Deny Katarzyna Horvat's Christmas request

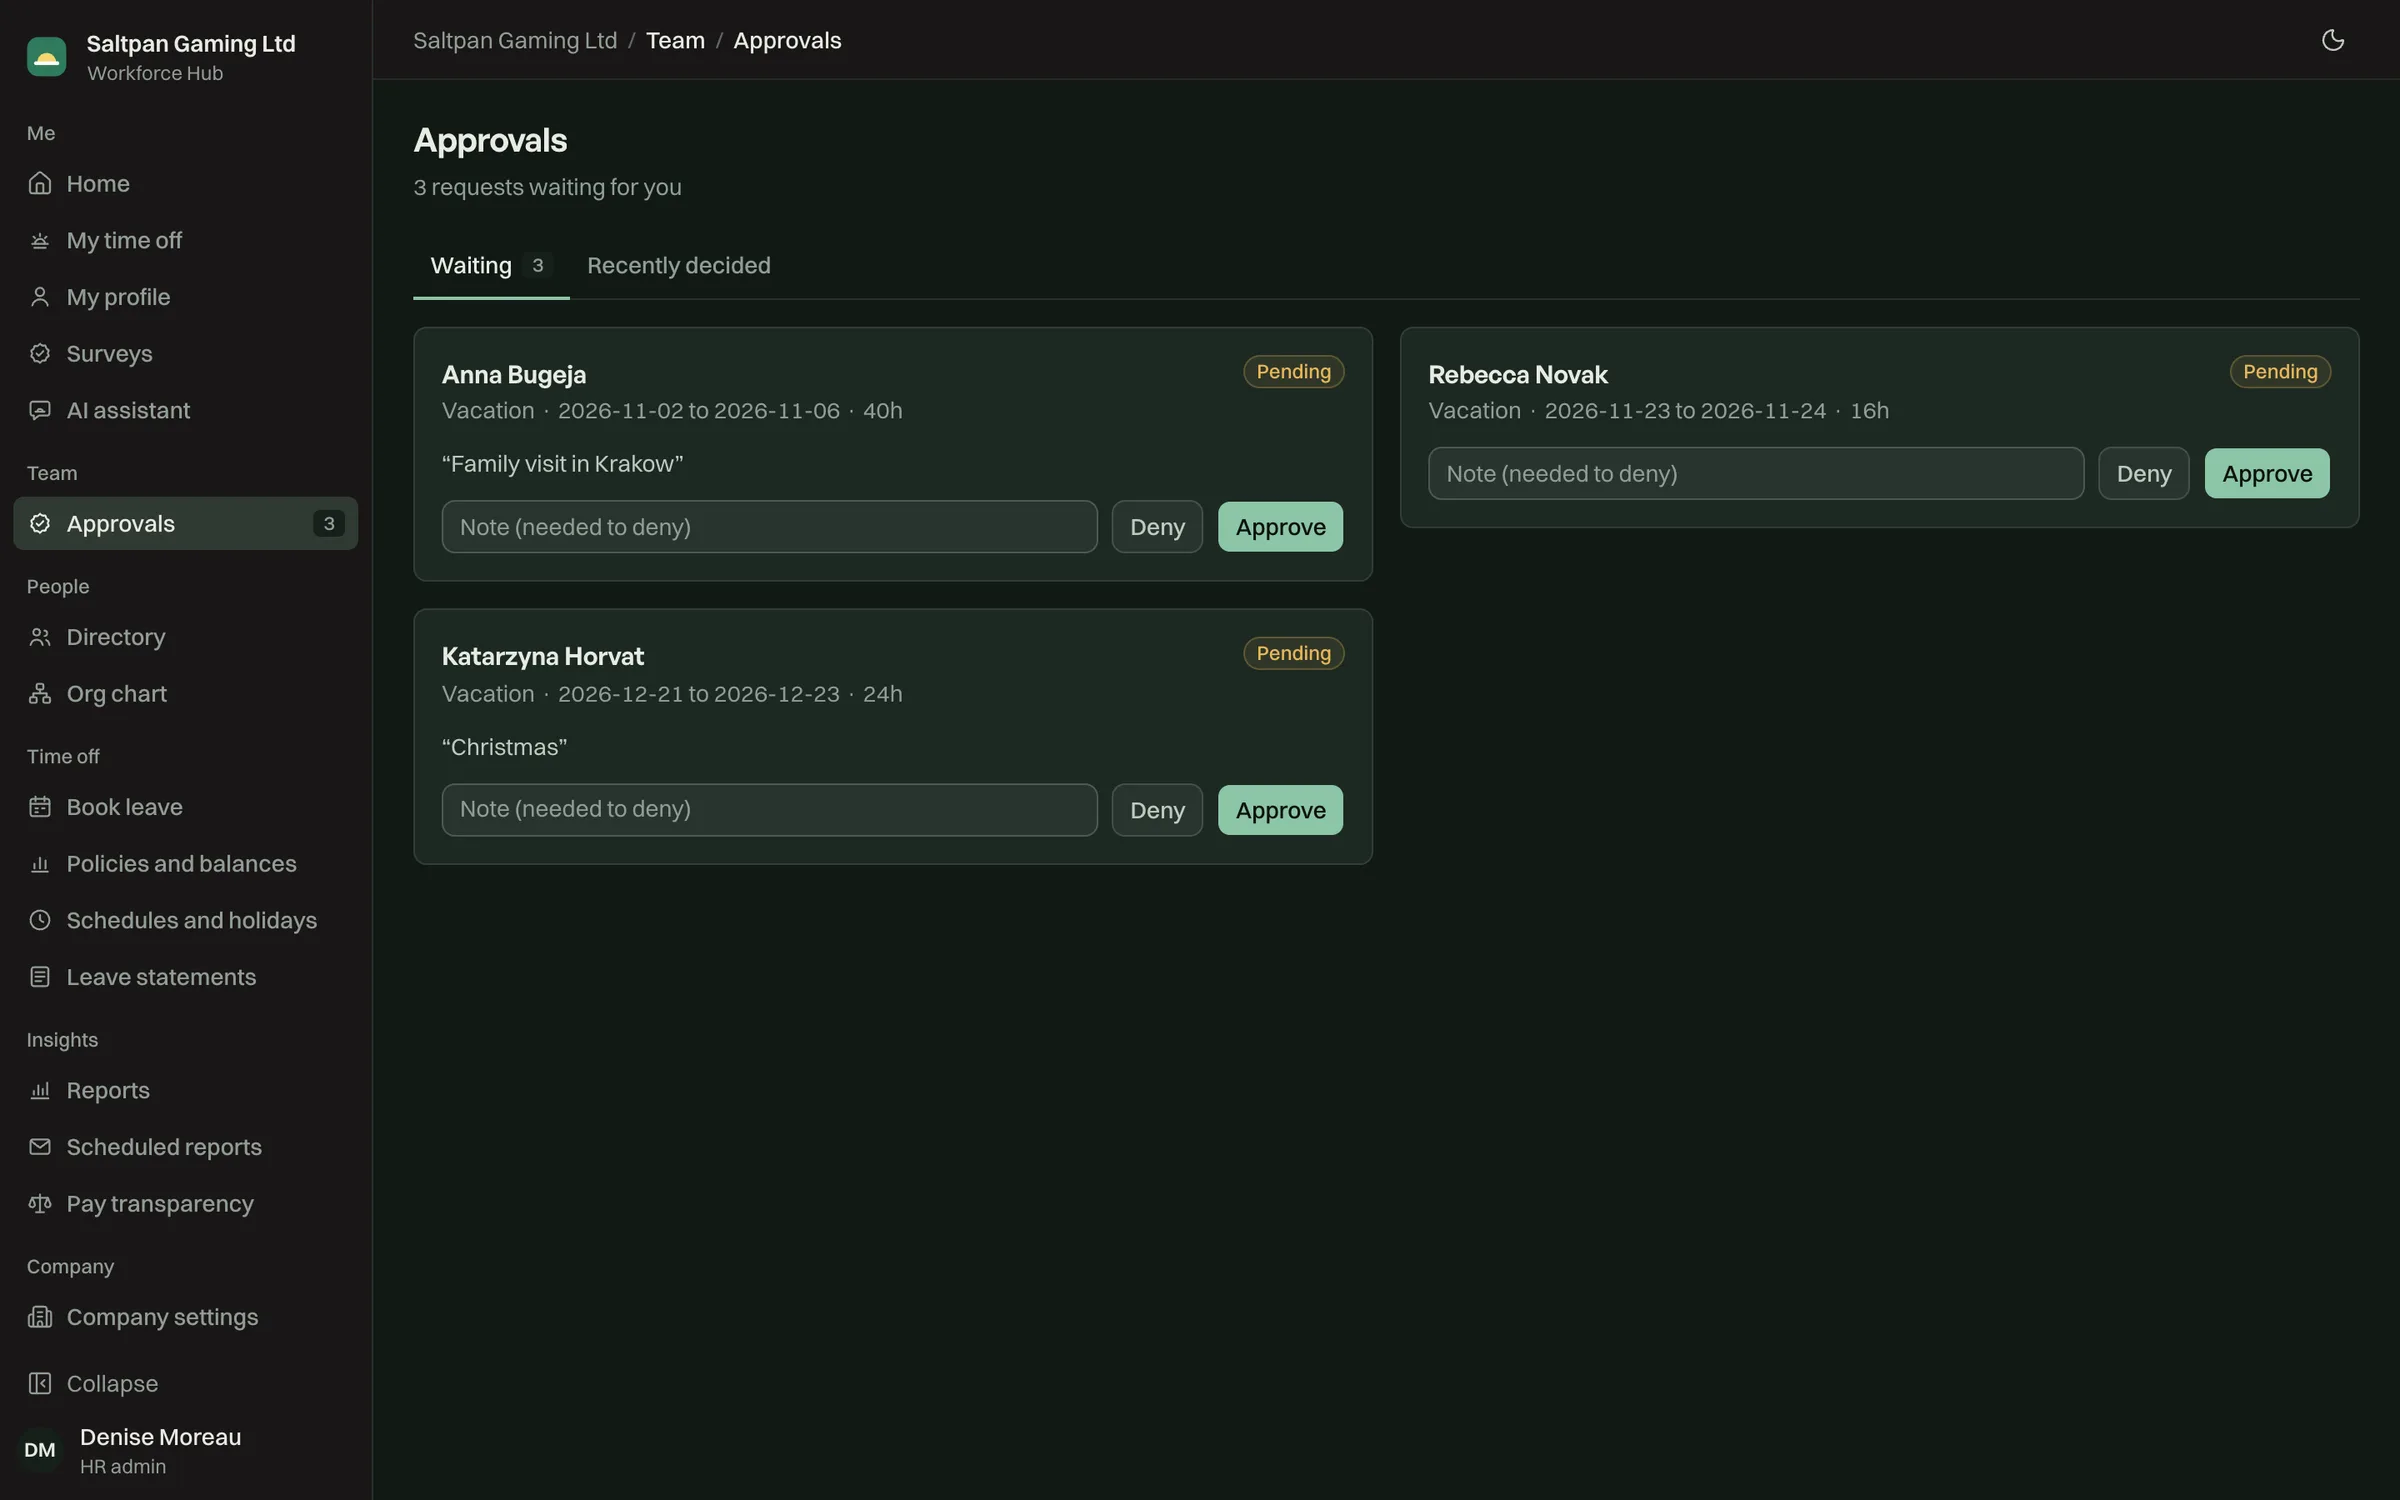point(1157,810)
